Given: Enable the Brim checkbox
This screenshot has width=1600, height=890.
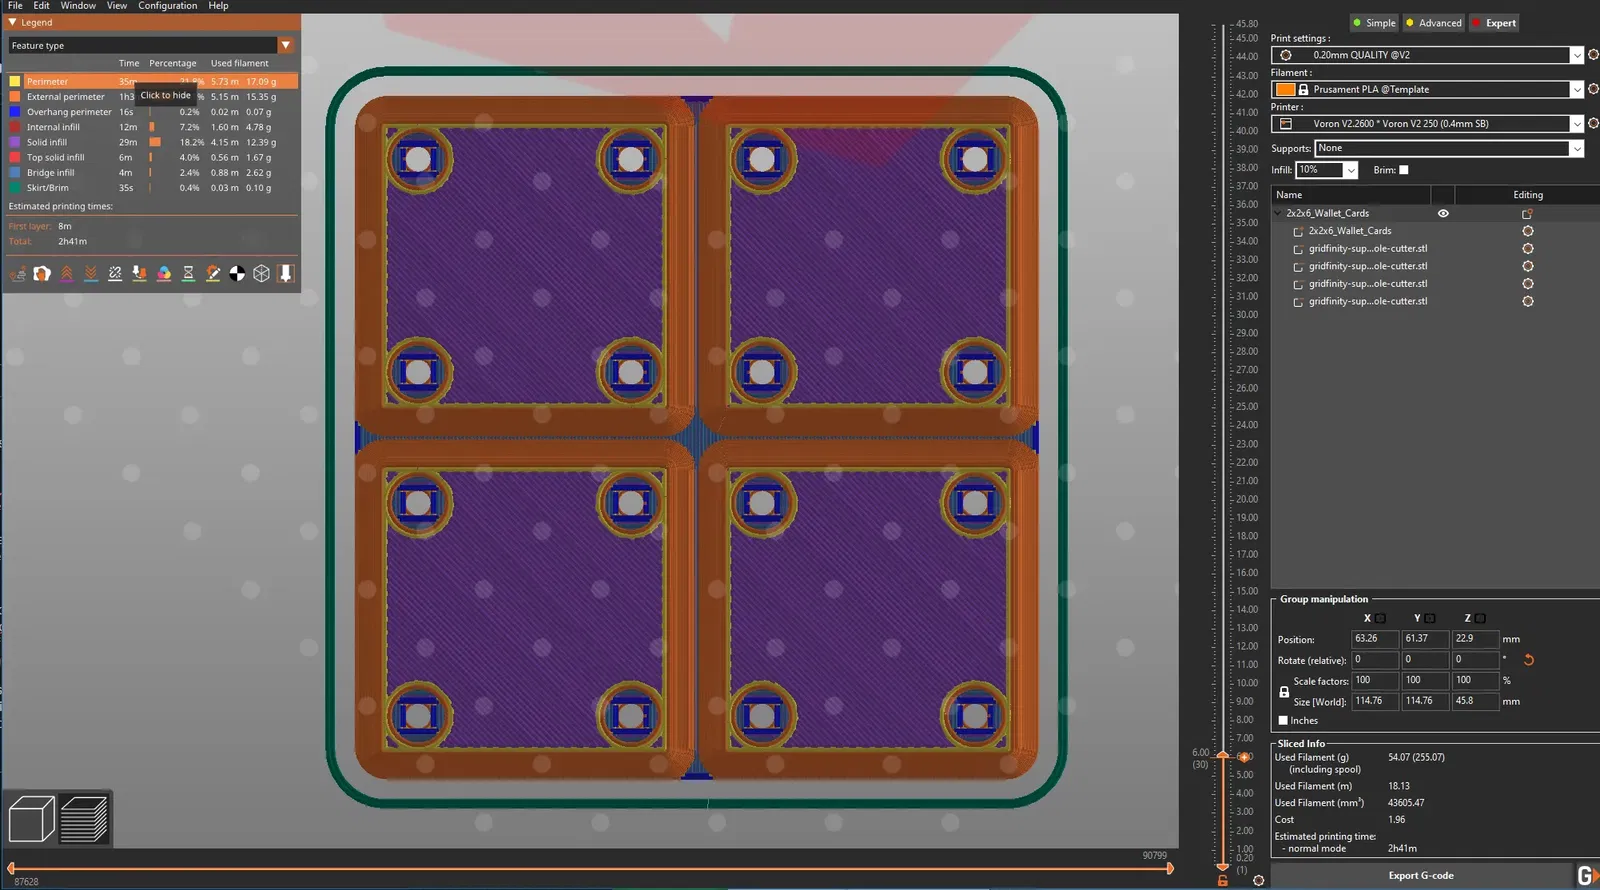Looking at the screenshot, I should [x=1403, y=170].
